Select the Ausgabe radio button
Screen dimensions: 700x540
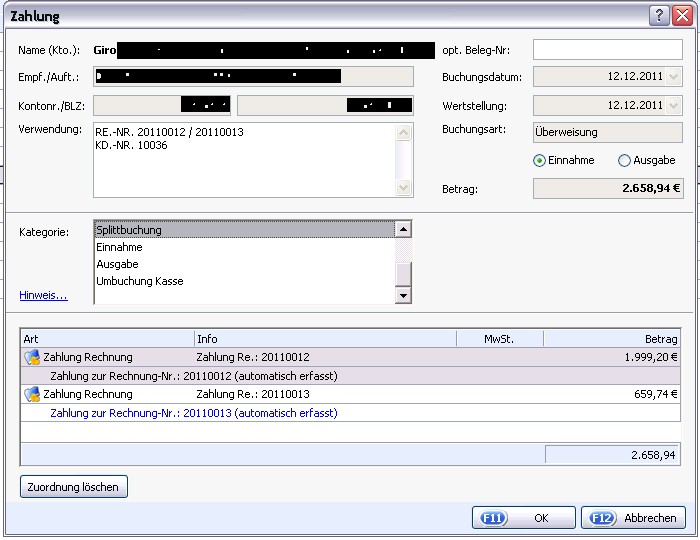[624, 161]
